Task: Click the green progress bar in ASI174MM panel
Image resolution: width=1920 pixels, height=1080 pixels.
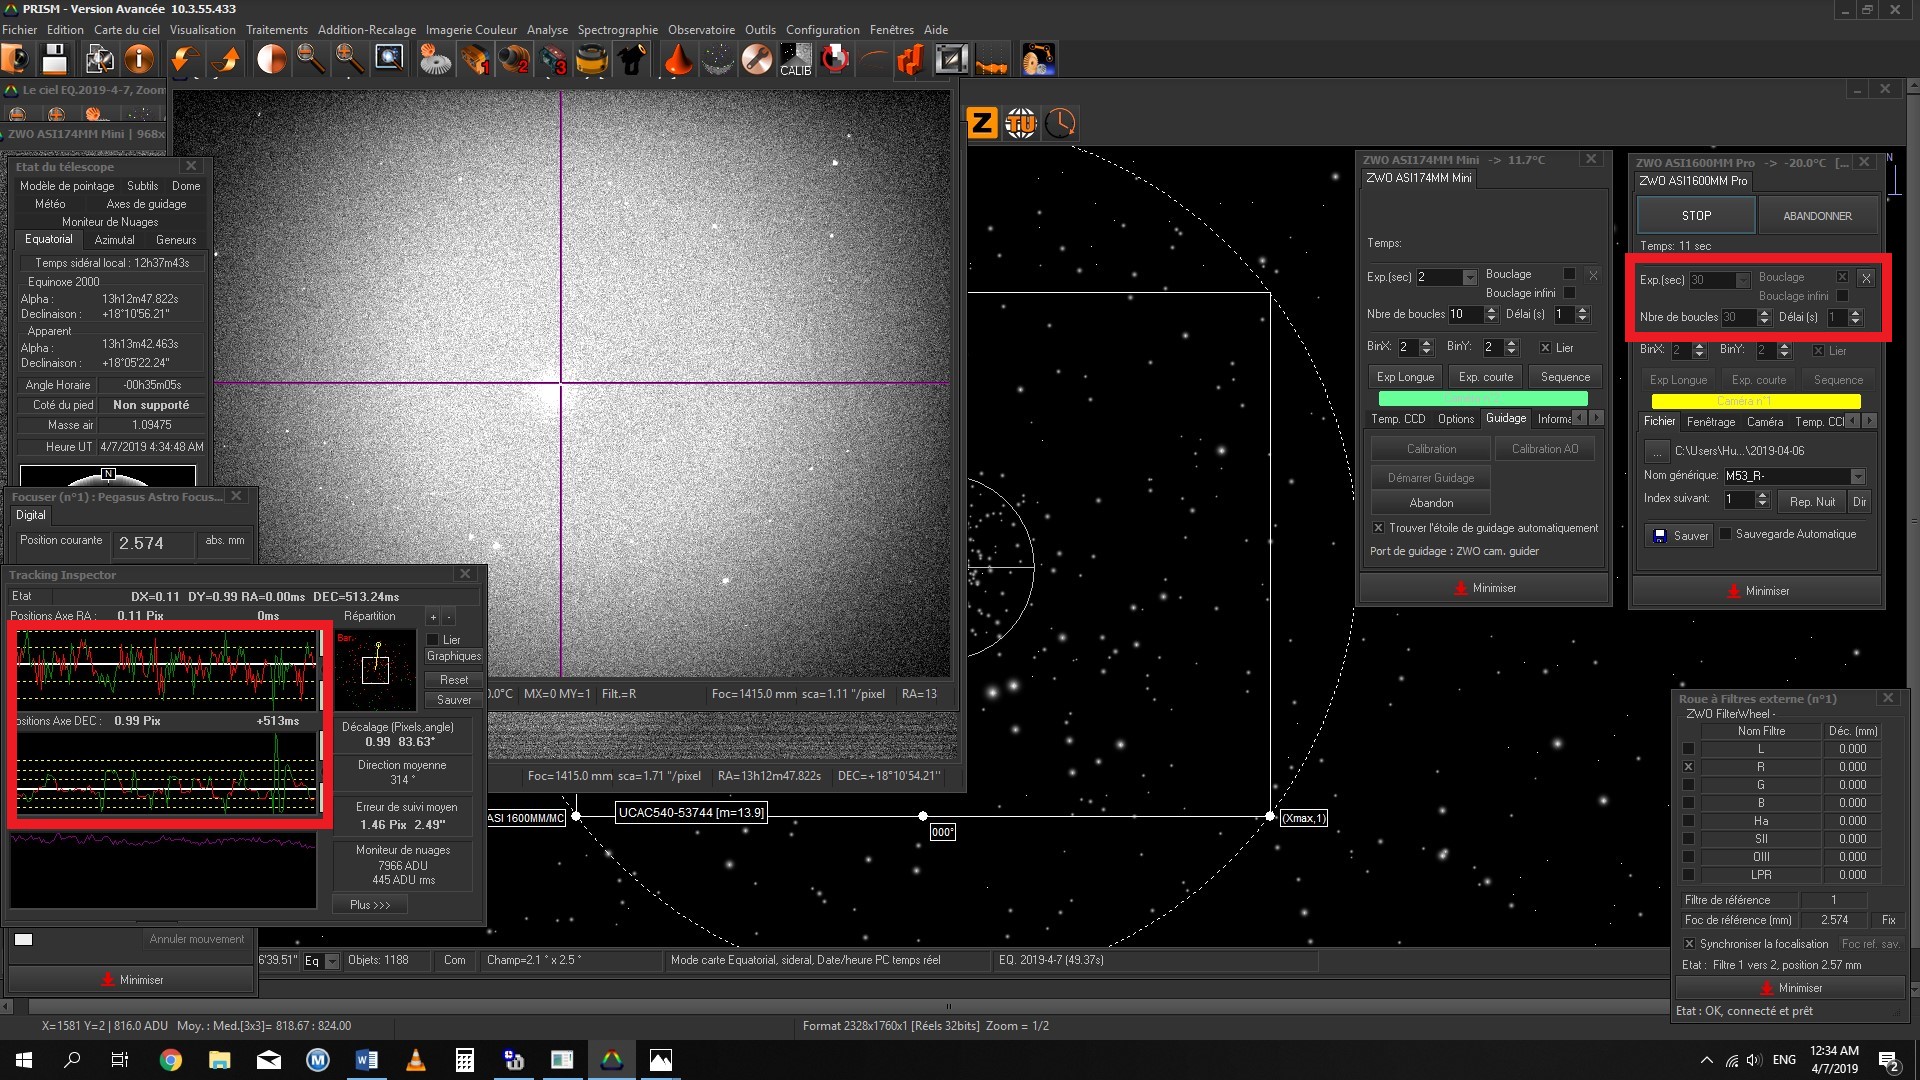Action: tap(1482, 398)
